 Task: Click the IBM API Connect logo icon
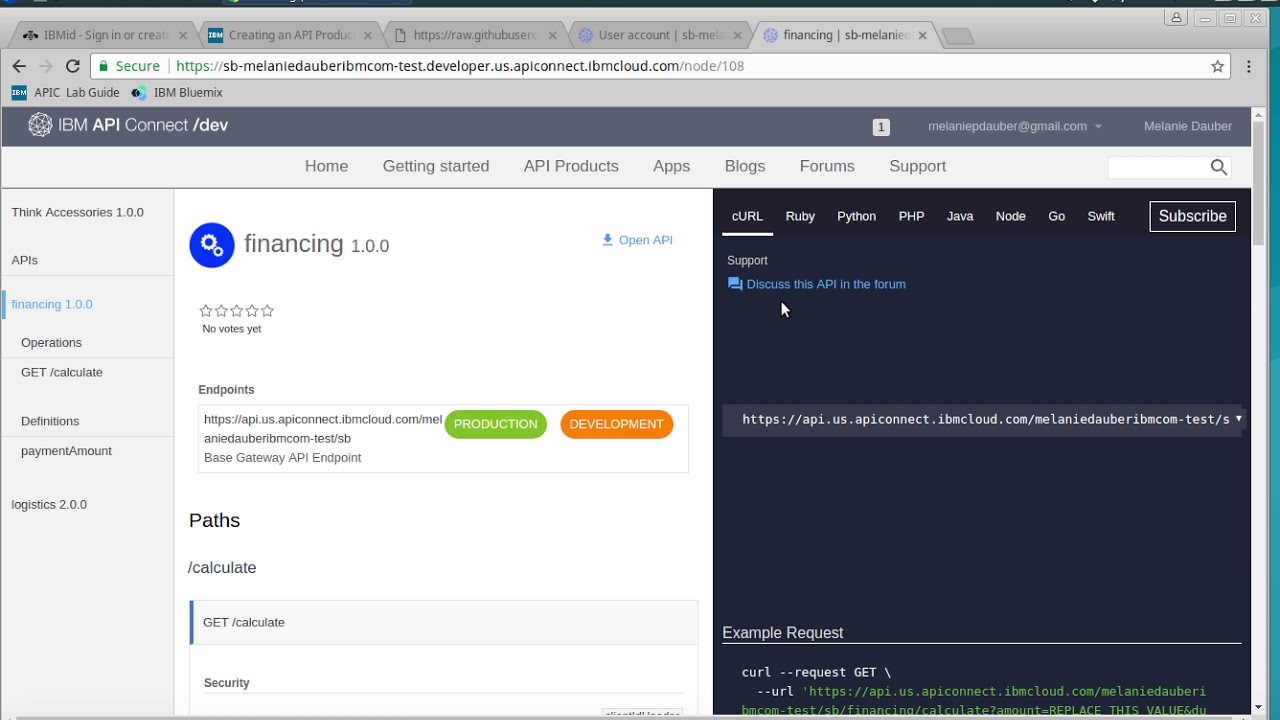coord(40,125)
